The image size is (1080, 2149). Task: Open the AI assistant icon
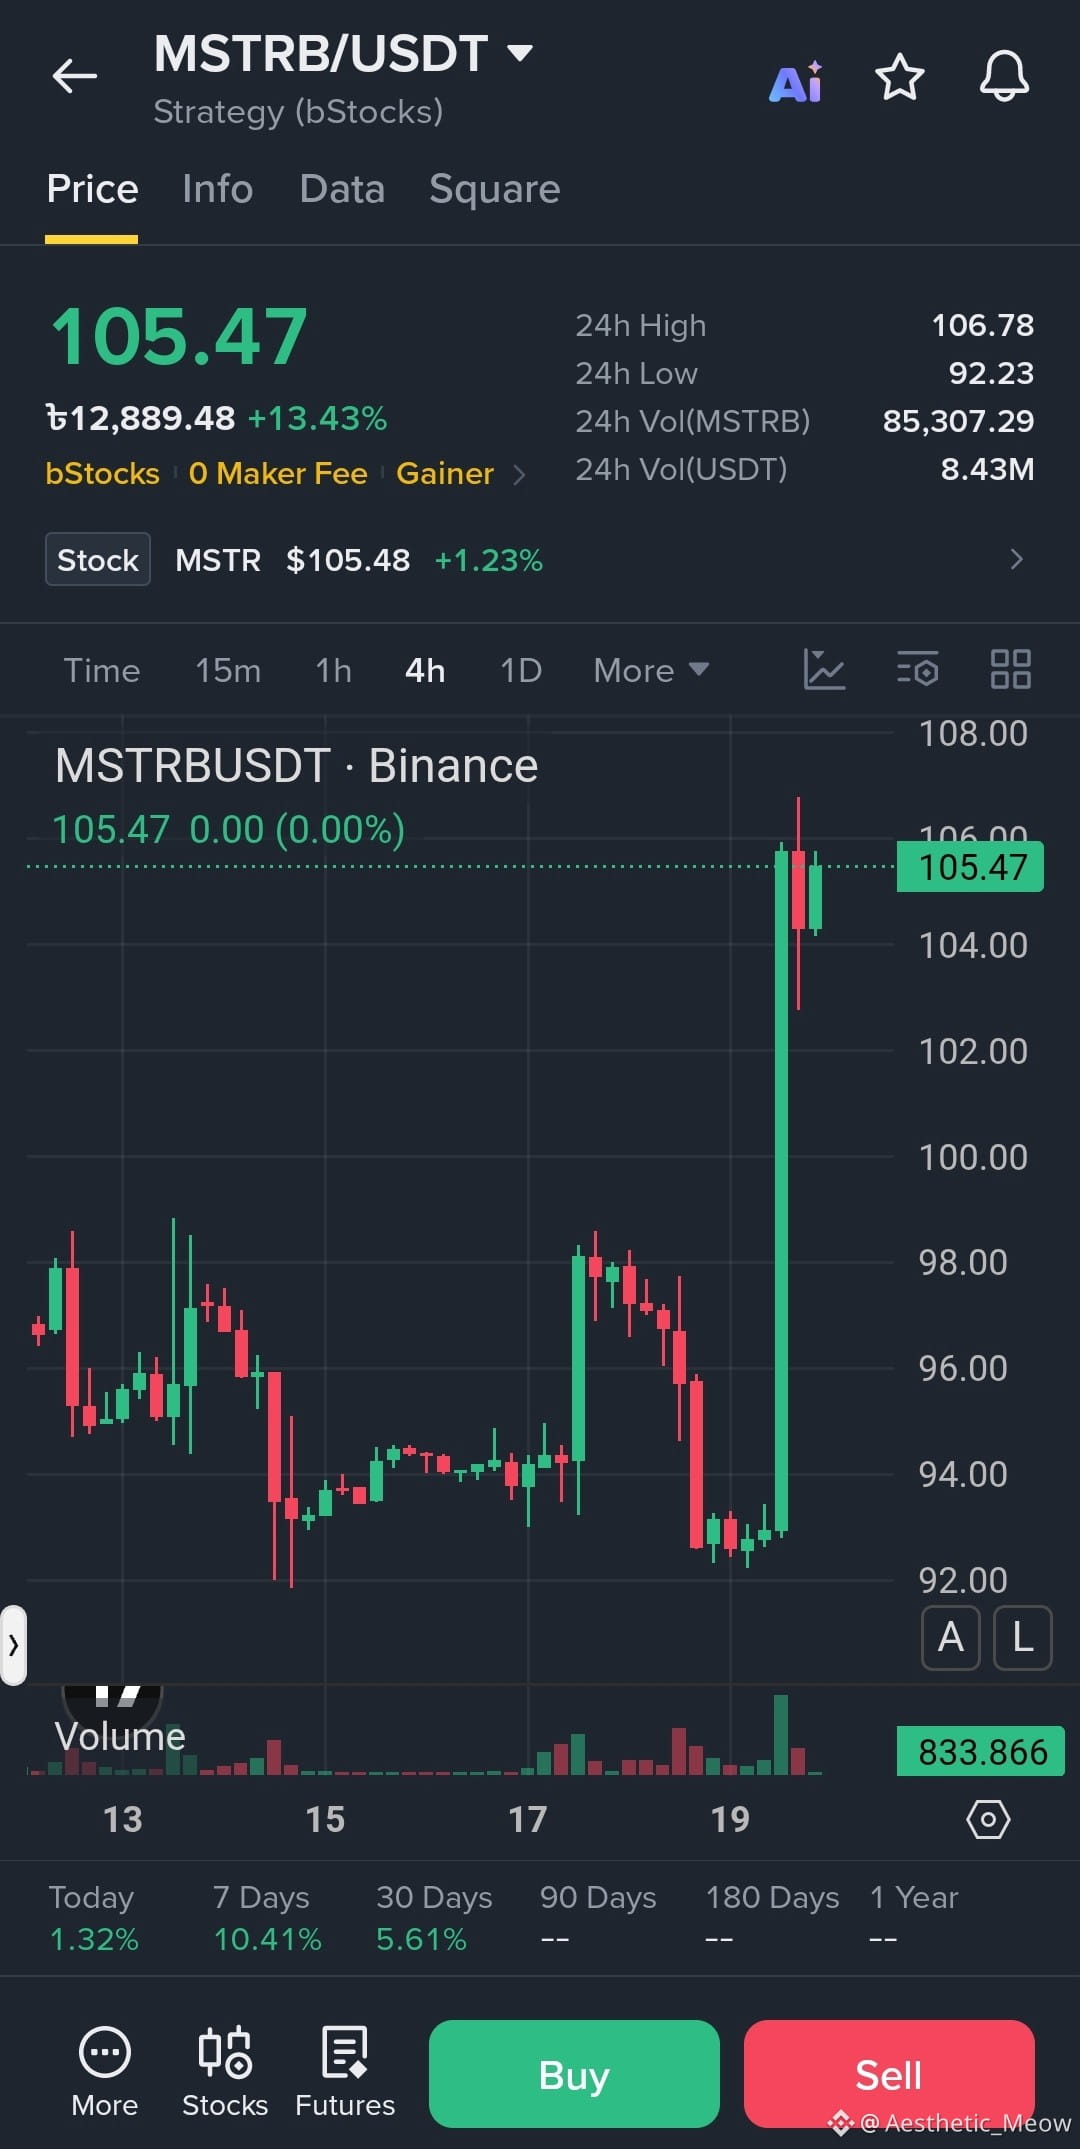pos(796,80)
